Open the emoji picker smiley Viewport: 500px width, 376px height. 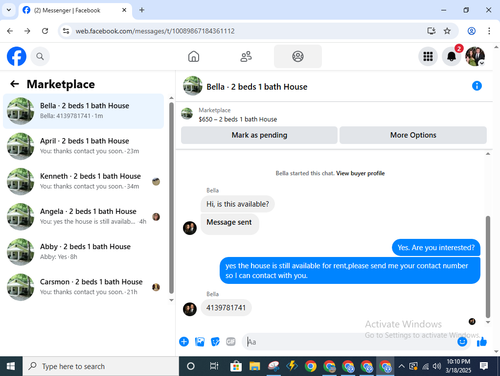coord(462,342)
